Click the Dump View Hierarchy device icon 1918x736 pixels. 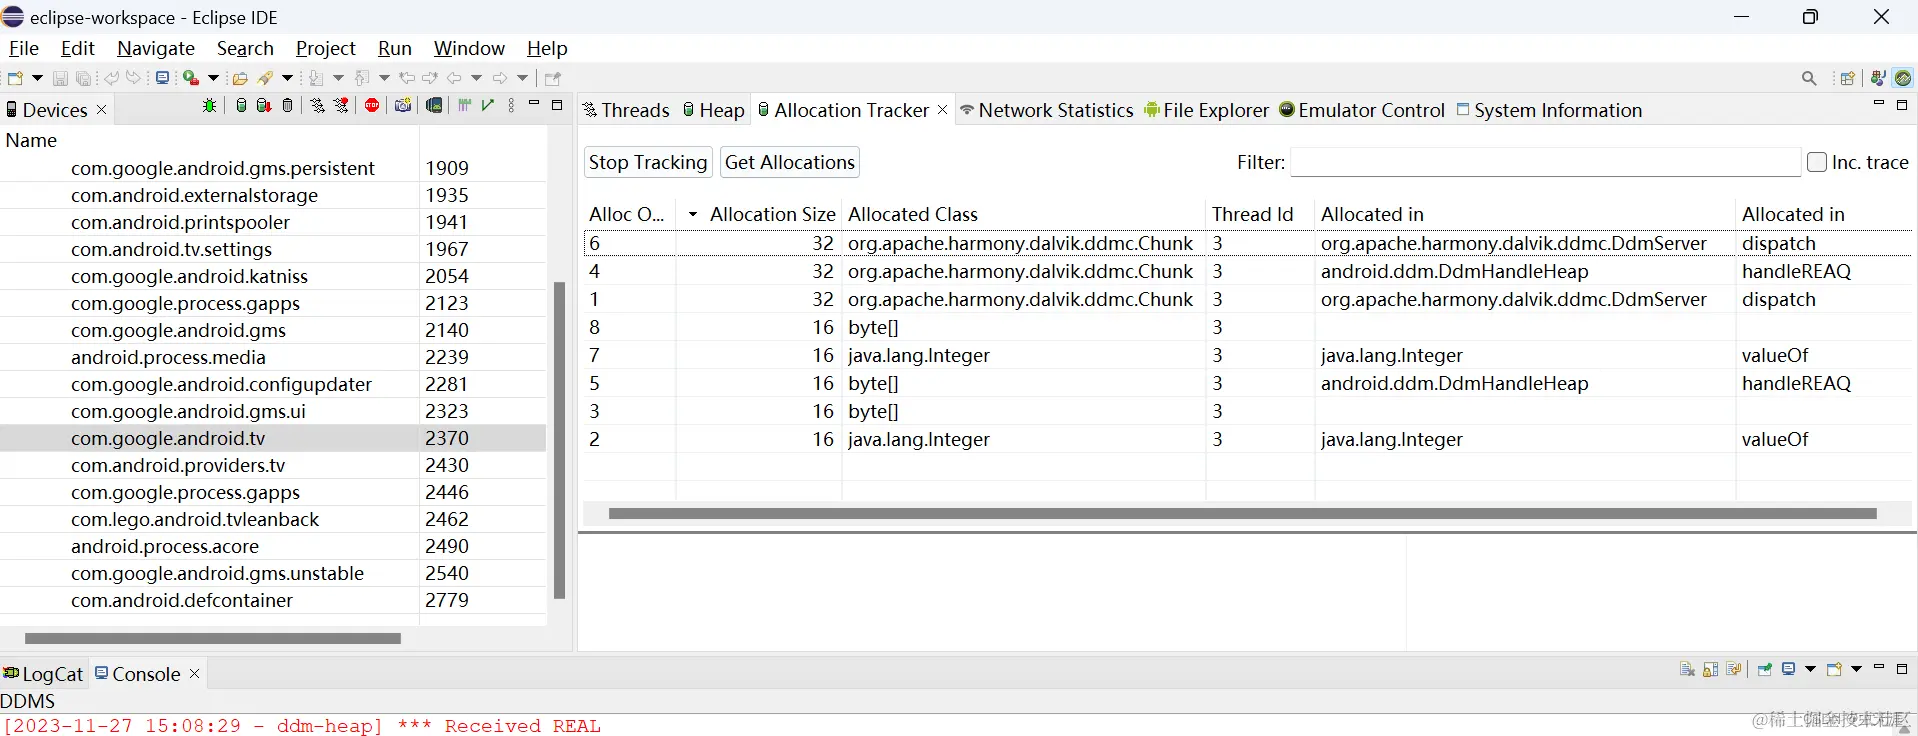434,105
